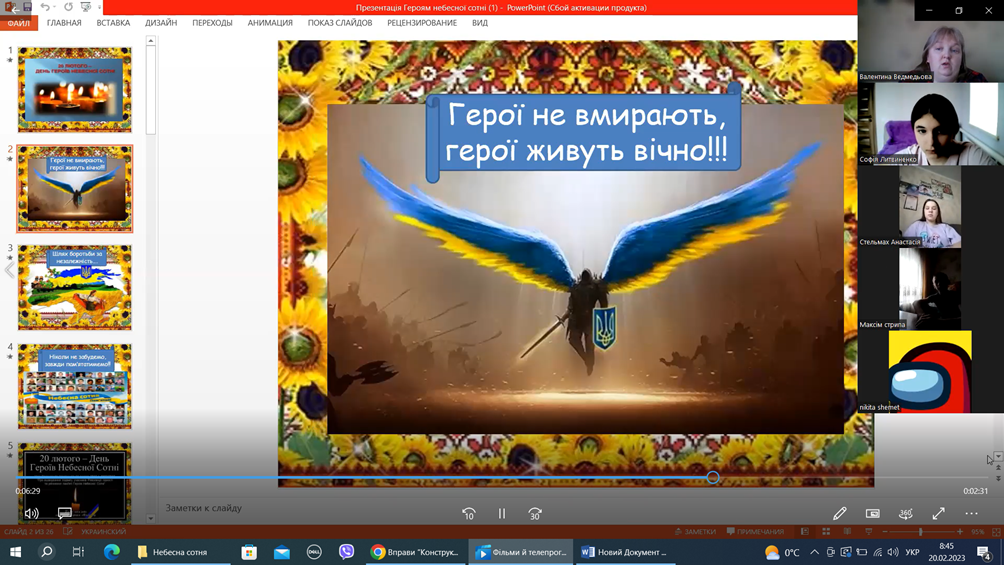Click the spell check status bar icon

[x=67, y=532]
